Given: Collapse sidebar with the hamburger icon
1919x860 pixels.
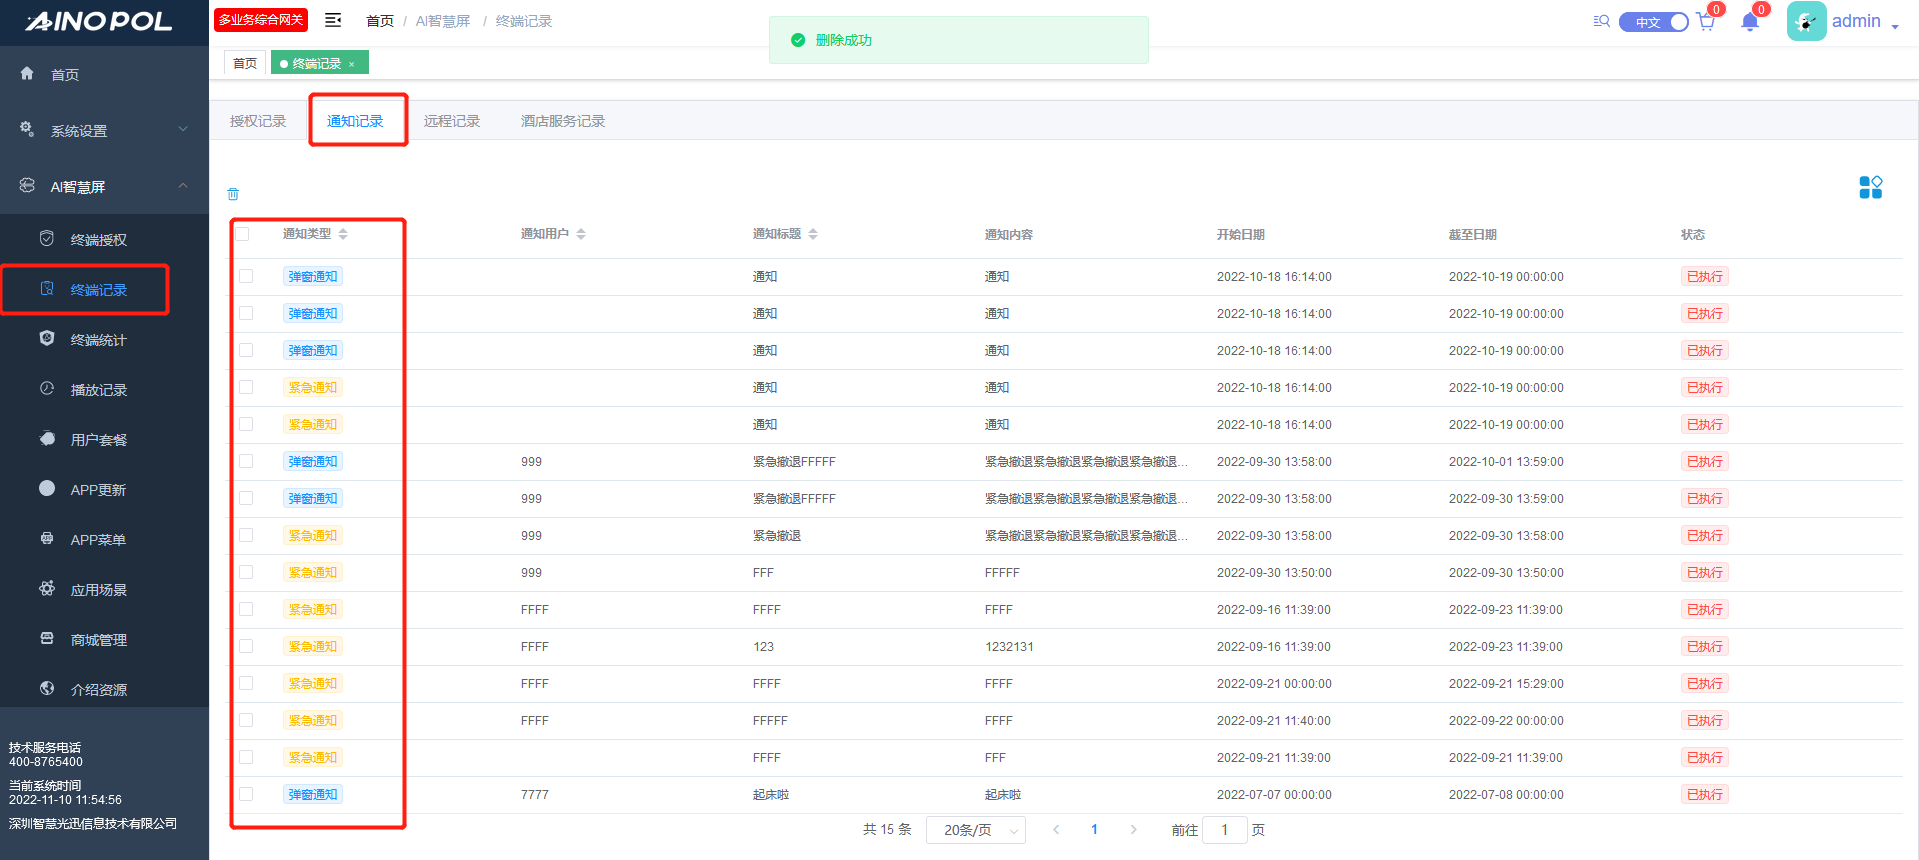Looking at the screenshot, I should (333, 20).
